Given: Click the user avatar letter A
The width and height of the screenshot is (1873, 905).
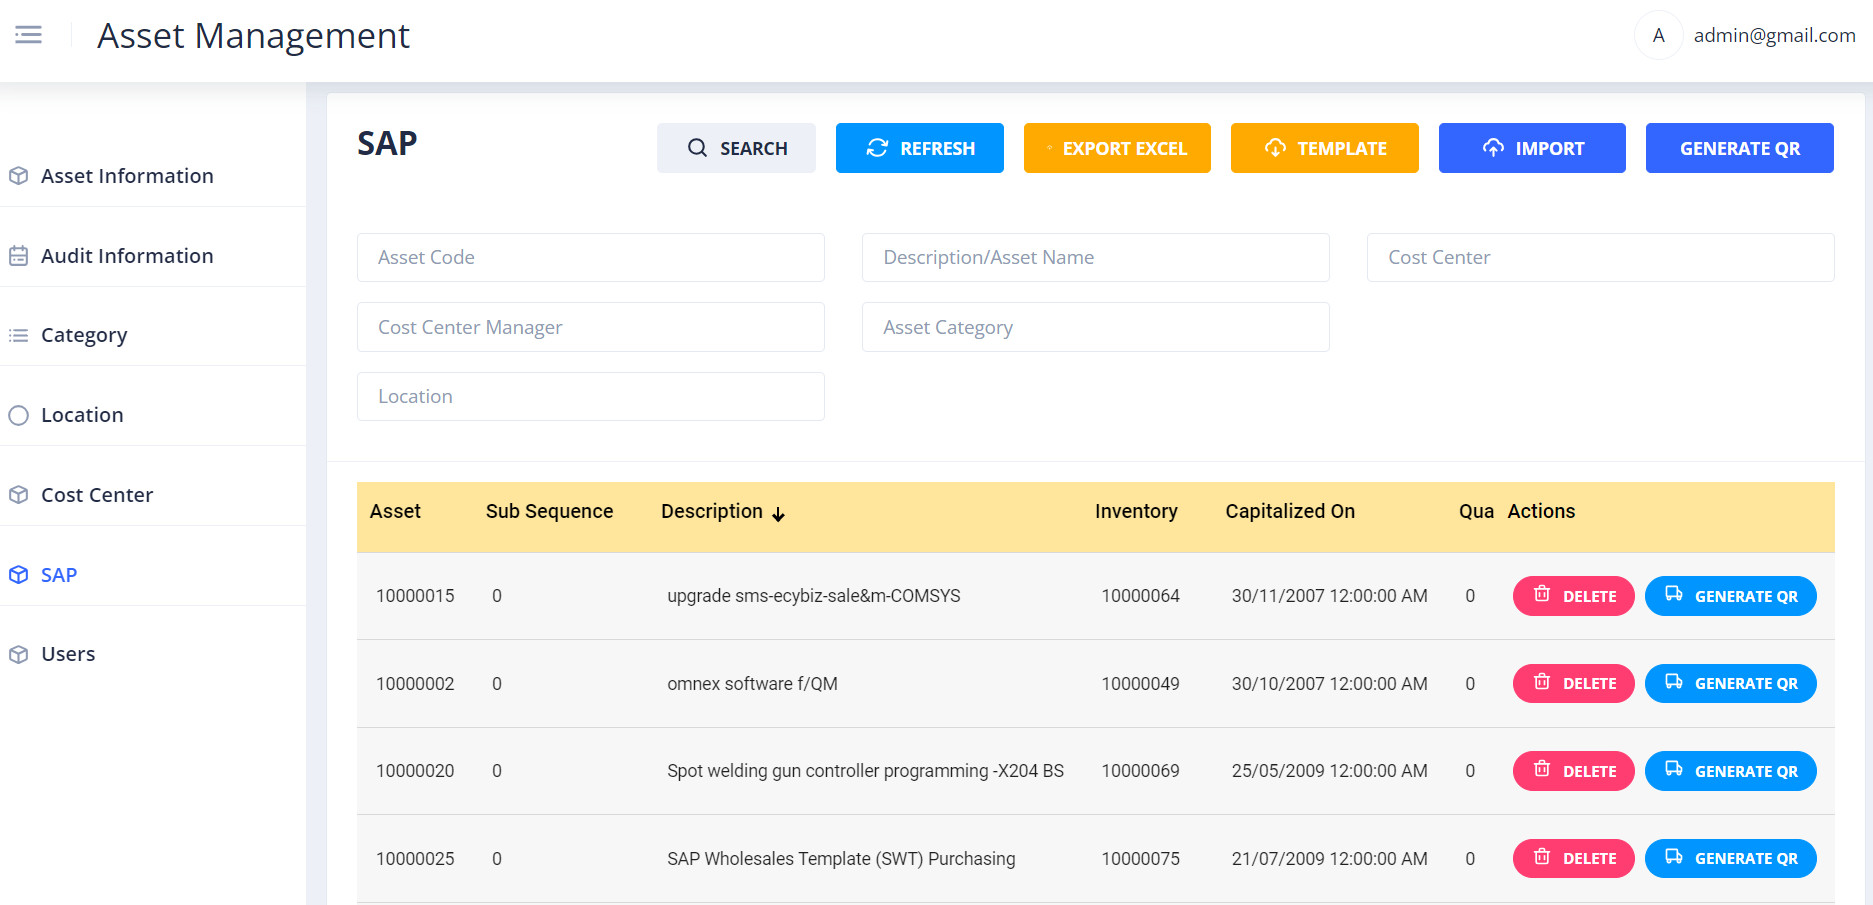Looking at the screenshot, I should [x=1658, y=36].
